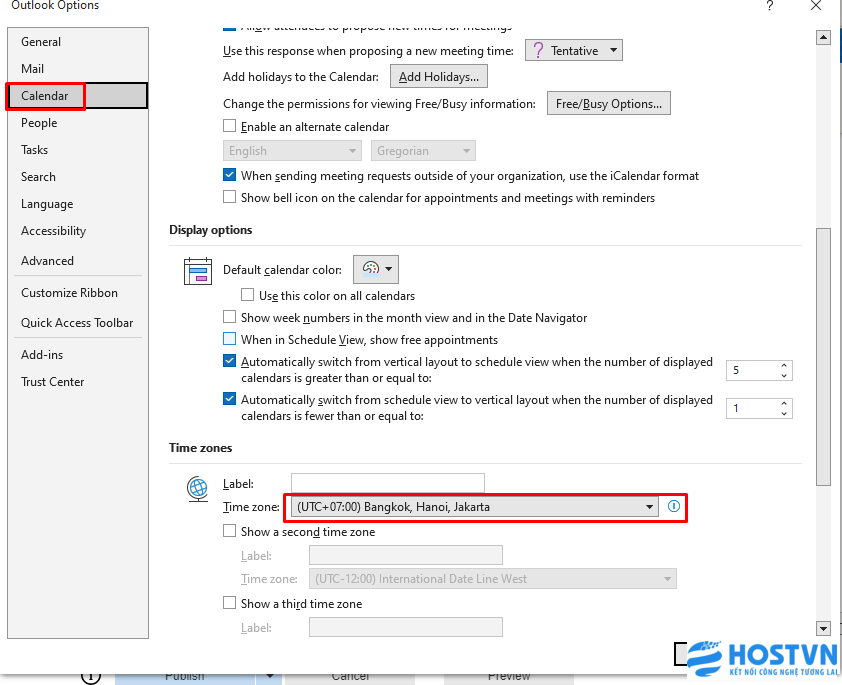Click the scrollbar down arrow
The width and height of the screenshot is (842, 685).
823,628
